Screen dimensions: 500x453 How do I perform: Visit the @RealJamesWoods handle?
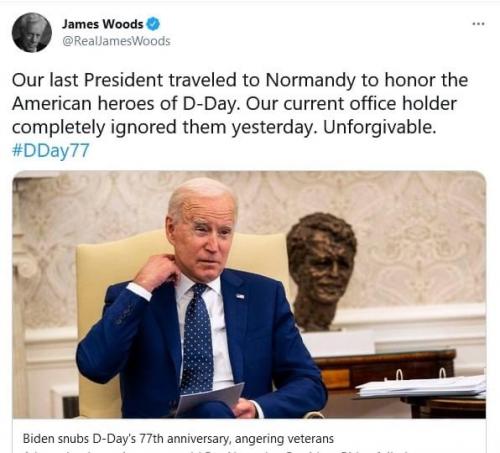click(116, 41)
